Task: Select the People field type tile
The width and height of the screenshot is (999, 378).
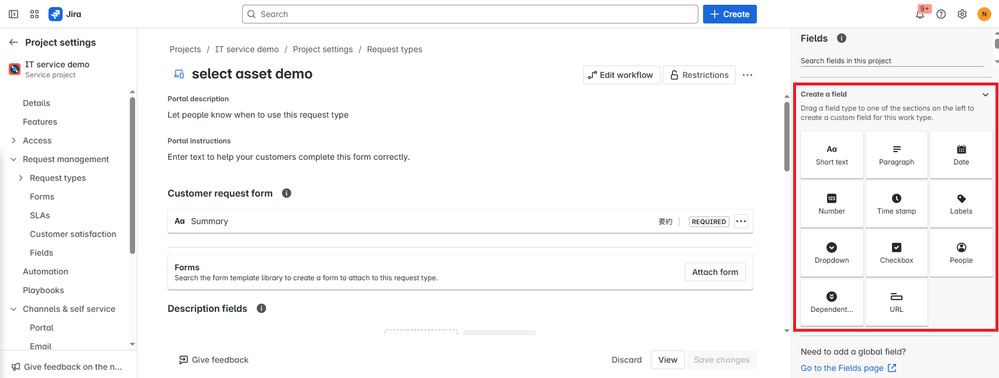Action: (961, 253)
